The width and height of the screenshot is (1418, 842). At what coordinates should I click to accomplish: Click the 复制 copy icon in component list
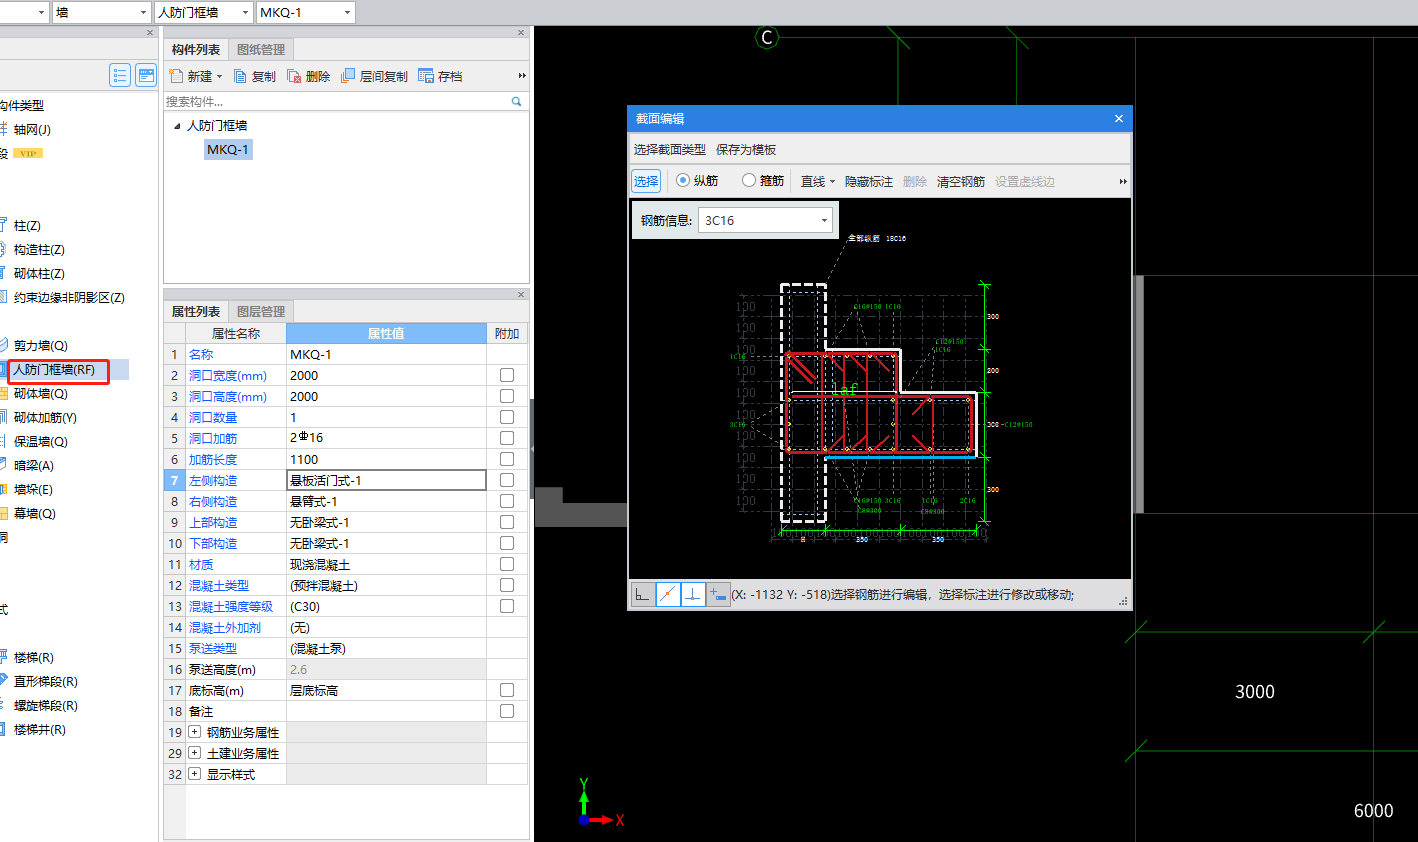240,76
